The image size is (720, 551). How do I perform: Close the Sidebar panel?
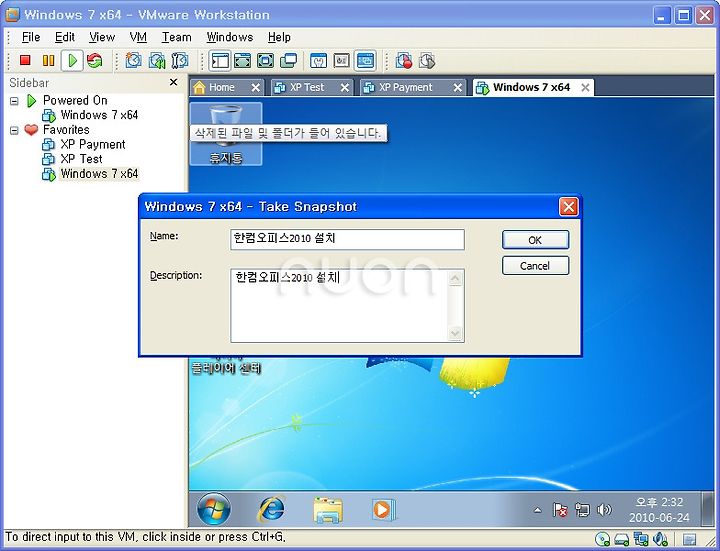tap(173, 82)
